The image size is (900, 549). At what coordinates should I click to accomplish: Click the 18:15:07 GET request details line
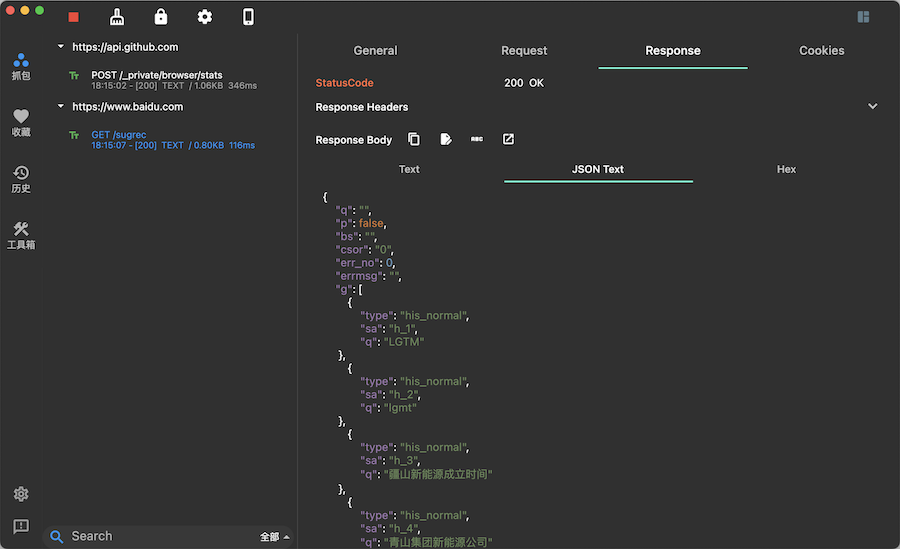(173, 145)
